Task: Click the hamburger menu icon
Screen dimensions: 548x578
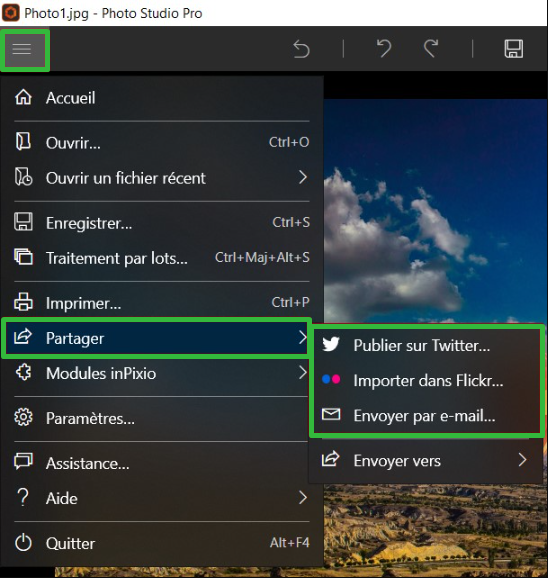Action: click(22, 49)
